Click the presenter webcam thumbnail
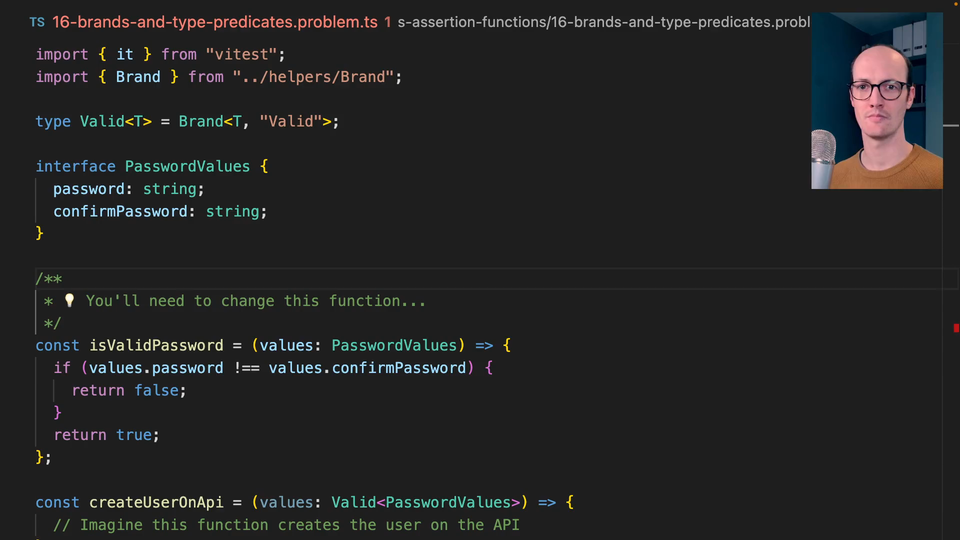960x540 pixels. coord(876,101)
